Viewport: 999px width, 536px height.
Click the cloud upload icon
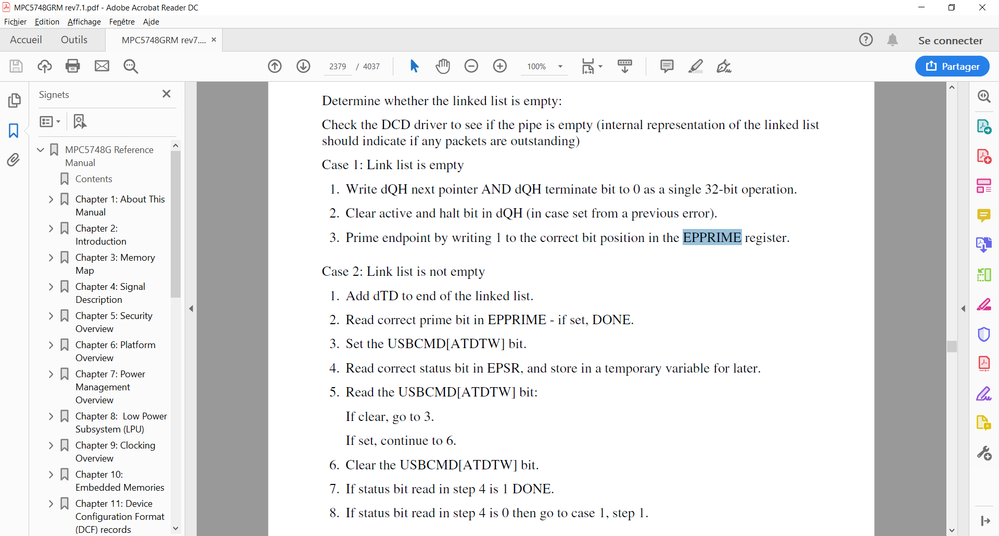point(45,66)
